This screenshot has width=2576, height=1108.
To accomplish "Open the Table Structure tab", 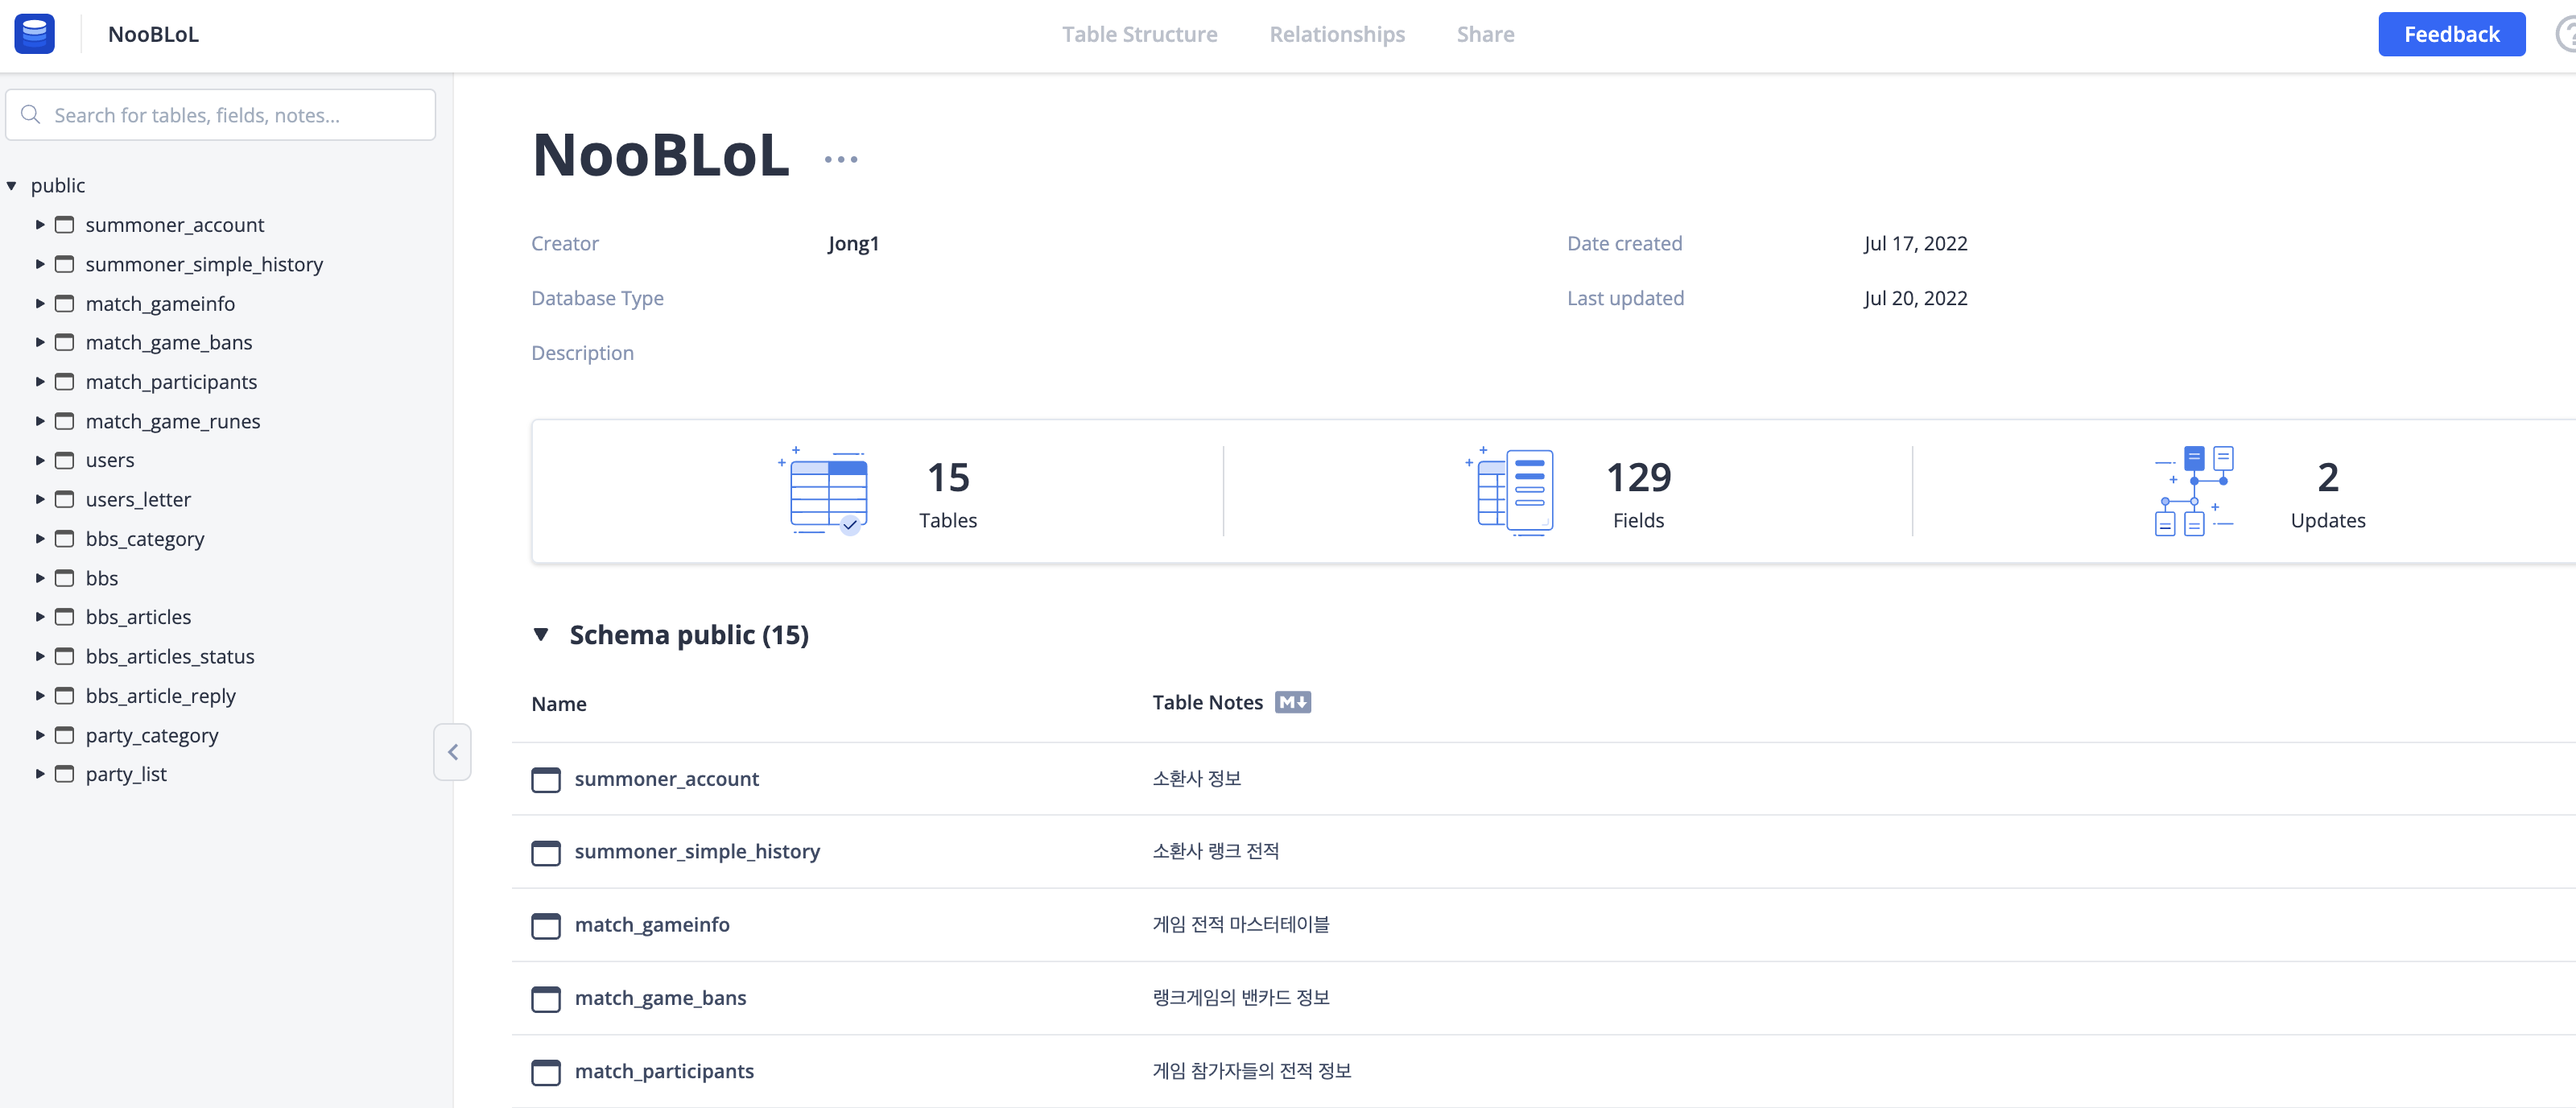I will (x=1139, y=34).
